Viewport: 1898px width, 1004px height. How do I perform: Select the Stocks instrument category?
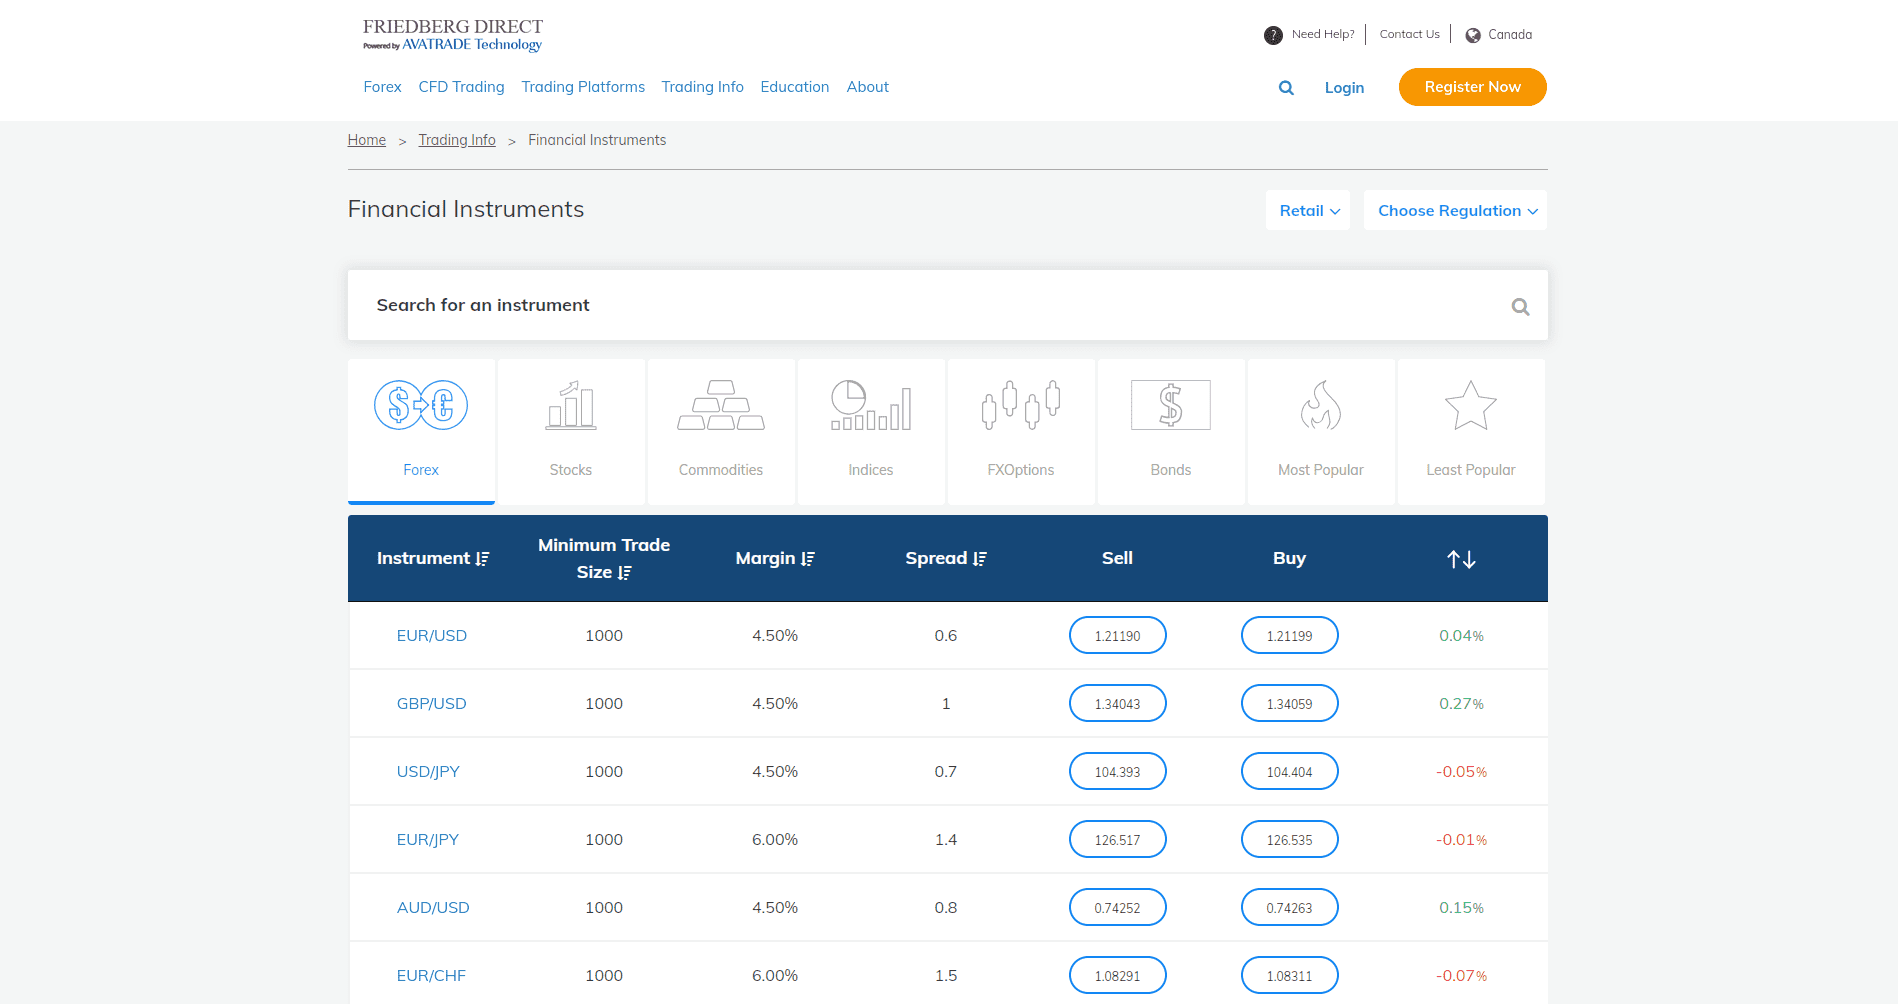(570, 432)
